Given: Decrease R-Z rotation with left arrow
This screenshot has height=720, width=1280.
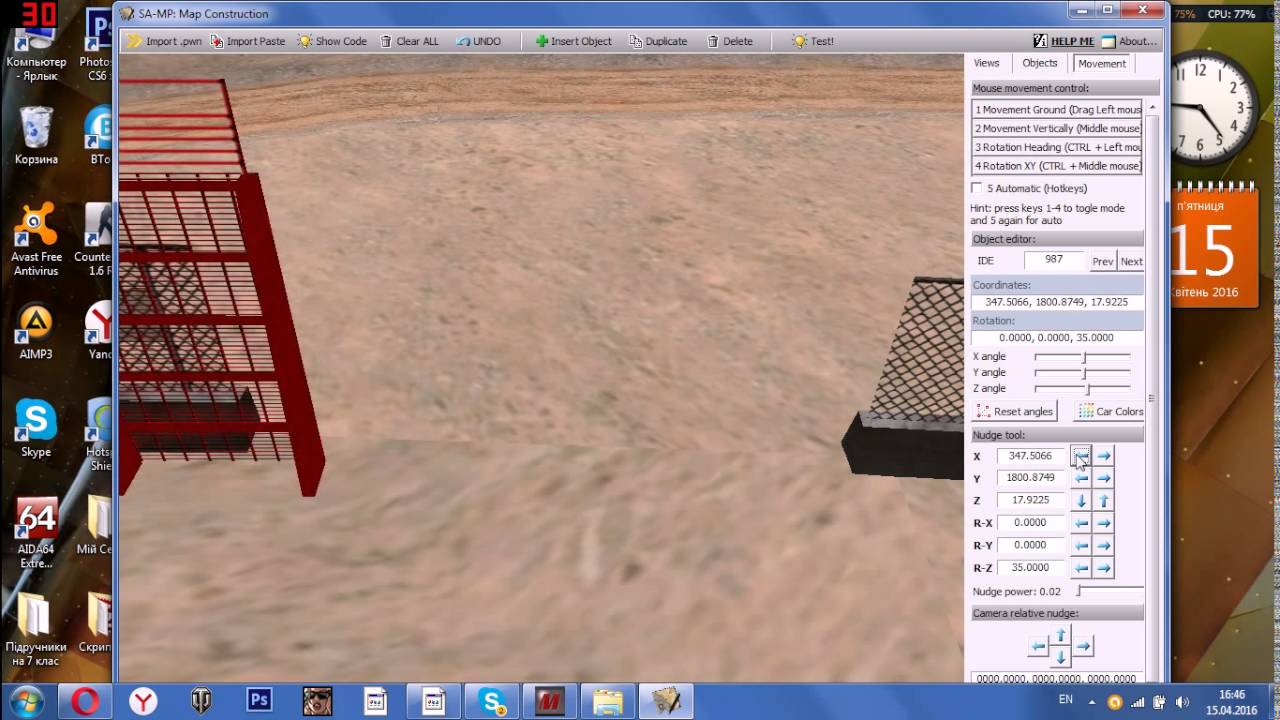Looking at the screenshot, I should tap(1081, 568).
